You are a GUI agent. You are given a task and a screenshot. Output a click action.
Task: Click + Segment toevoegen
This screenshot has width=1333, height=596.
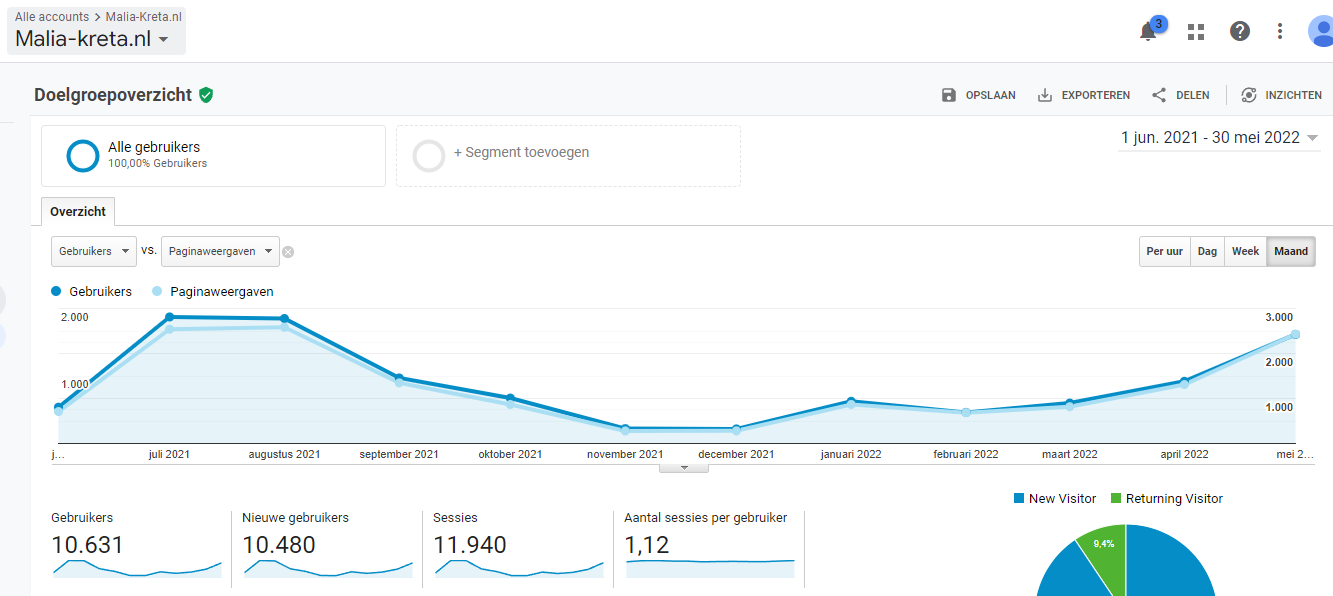[568, 155]
